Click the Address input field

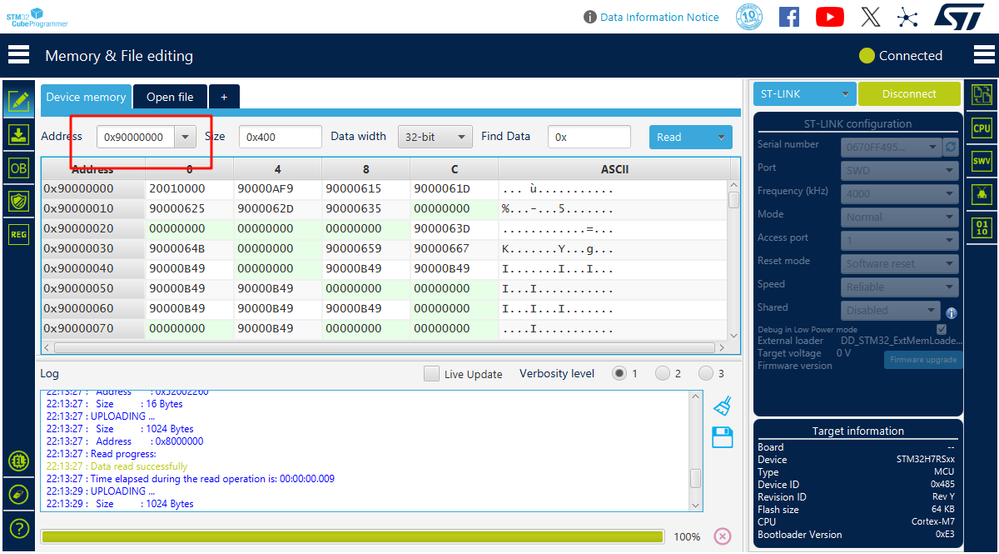point(136,137)
